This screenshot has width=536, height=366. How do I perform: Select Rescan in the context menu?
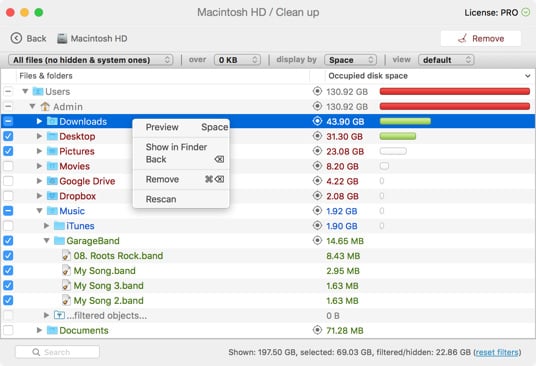[x=161, y=199]
